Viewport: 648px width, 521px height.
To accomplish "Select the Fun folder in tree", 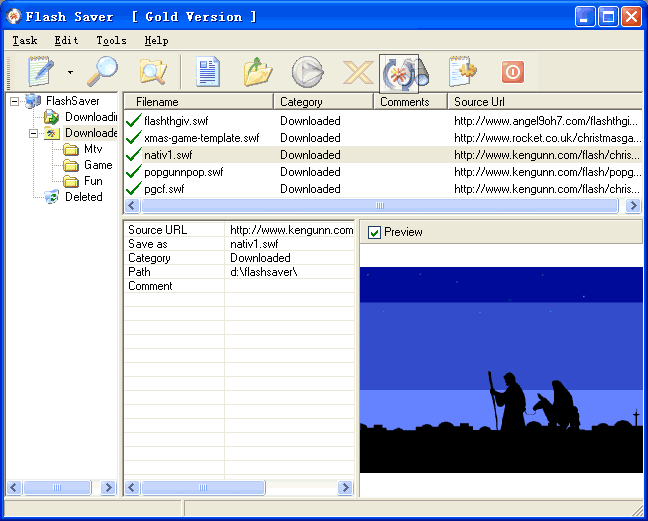I will [x=93, y=181].
